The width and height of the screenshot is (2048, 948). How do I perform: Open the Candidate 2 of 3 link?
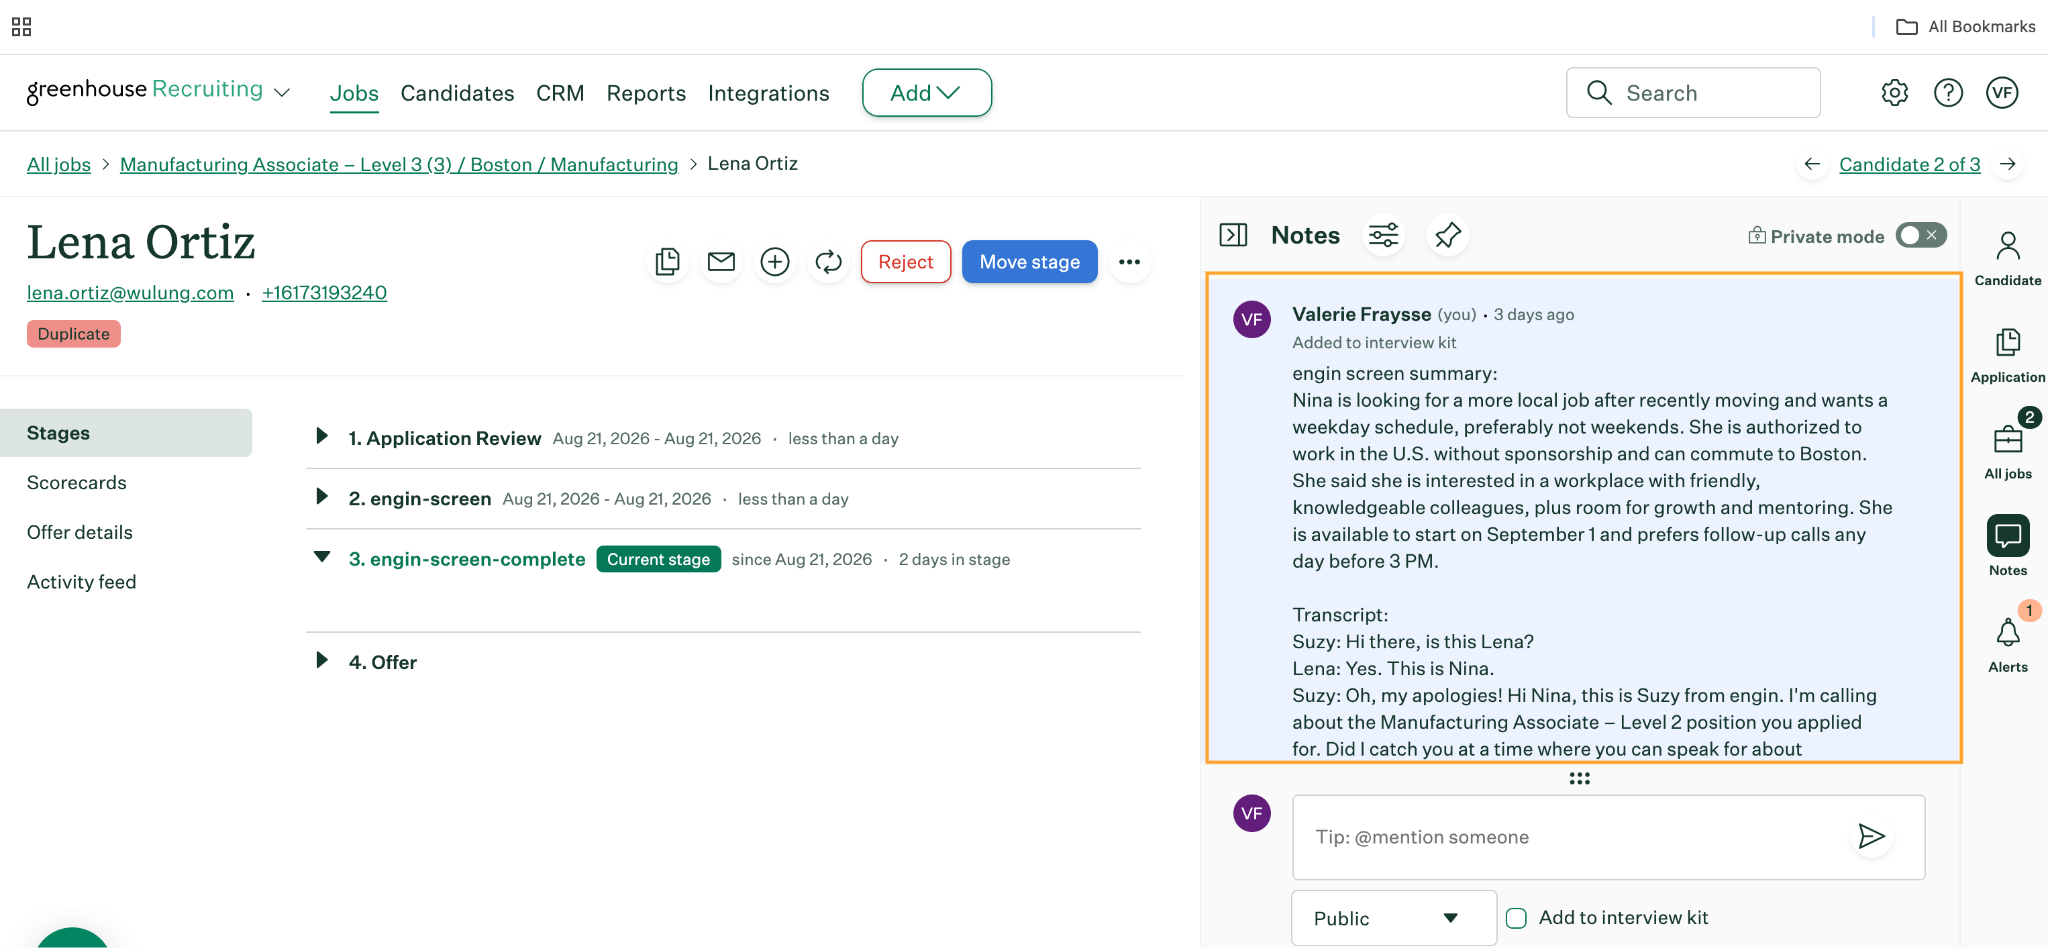[1909, 164]
